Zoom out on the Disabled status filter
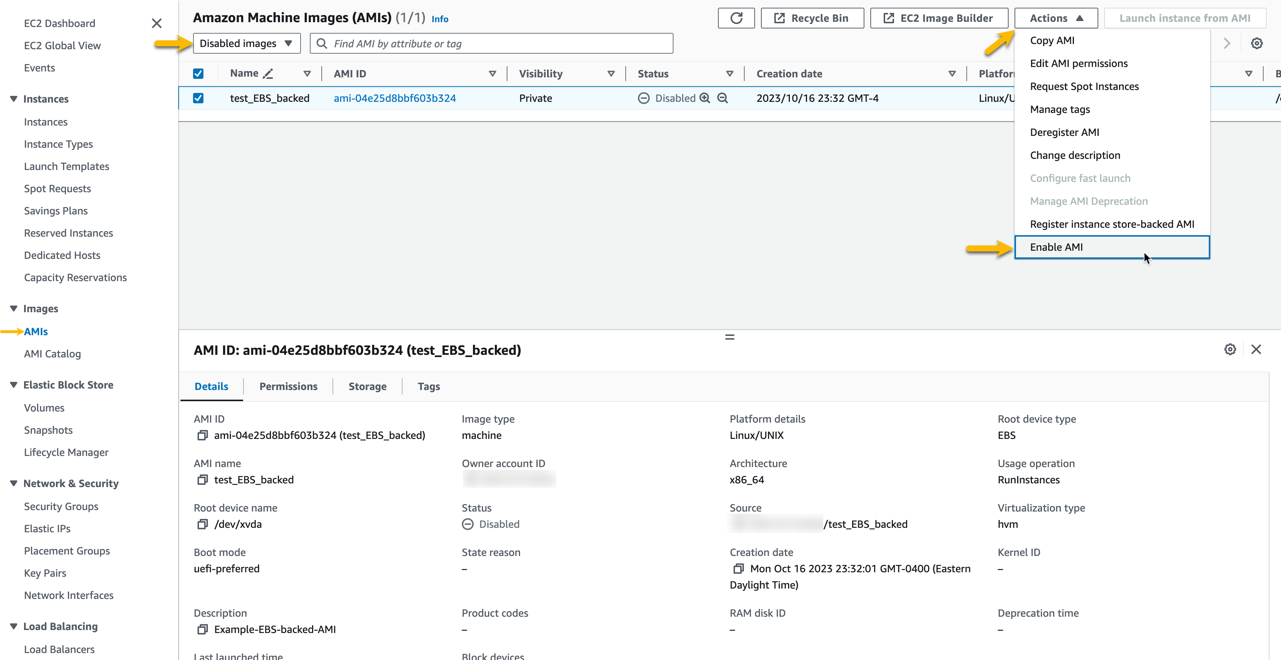 [722, 98]
